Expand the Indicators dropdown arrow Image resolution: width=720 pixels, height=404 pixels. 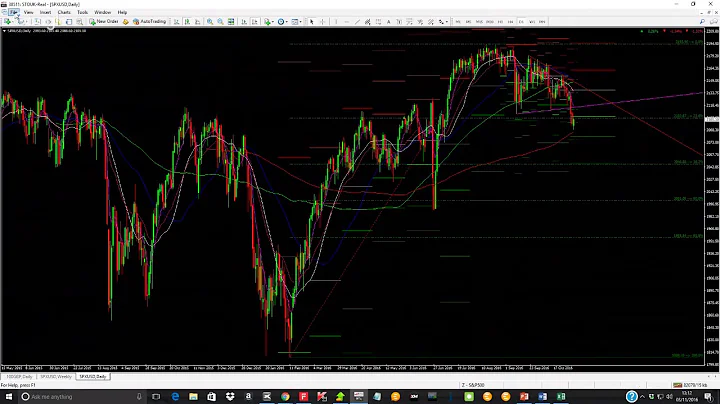pos(273,22)
